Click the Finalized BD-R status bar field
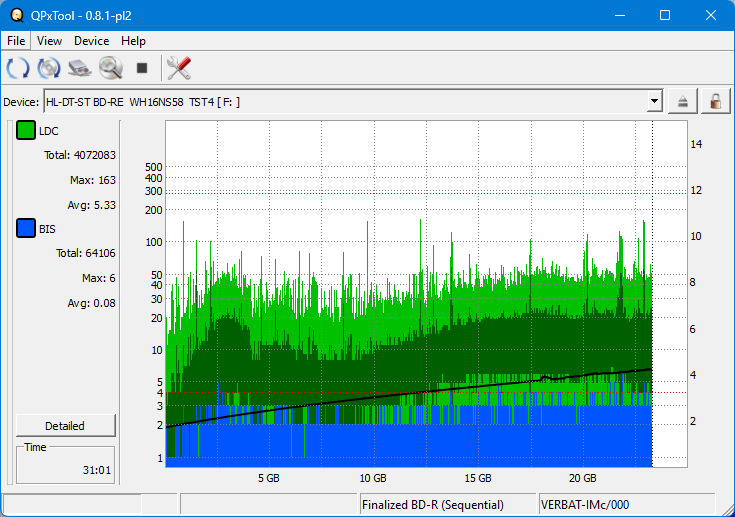 (446, 505)
